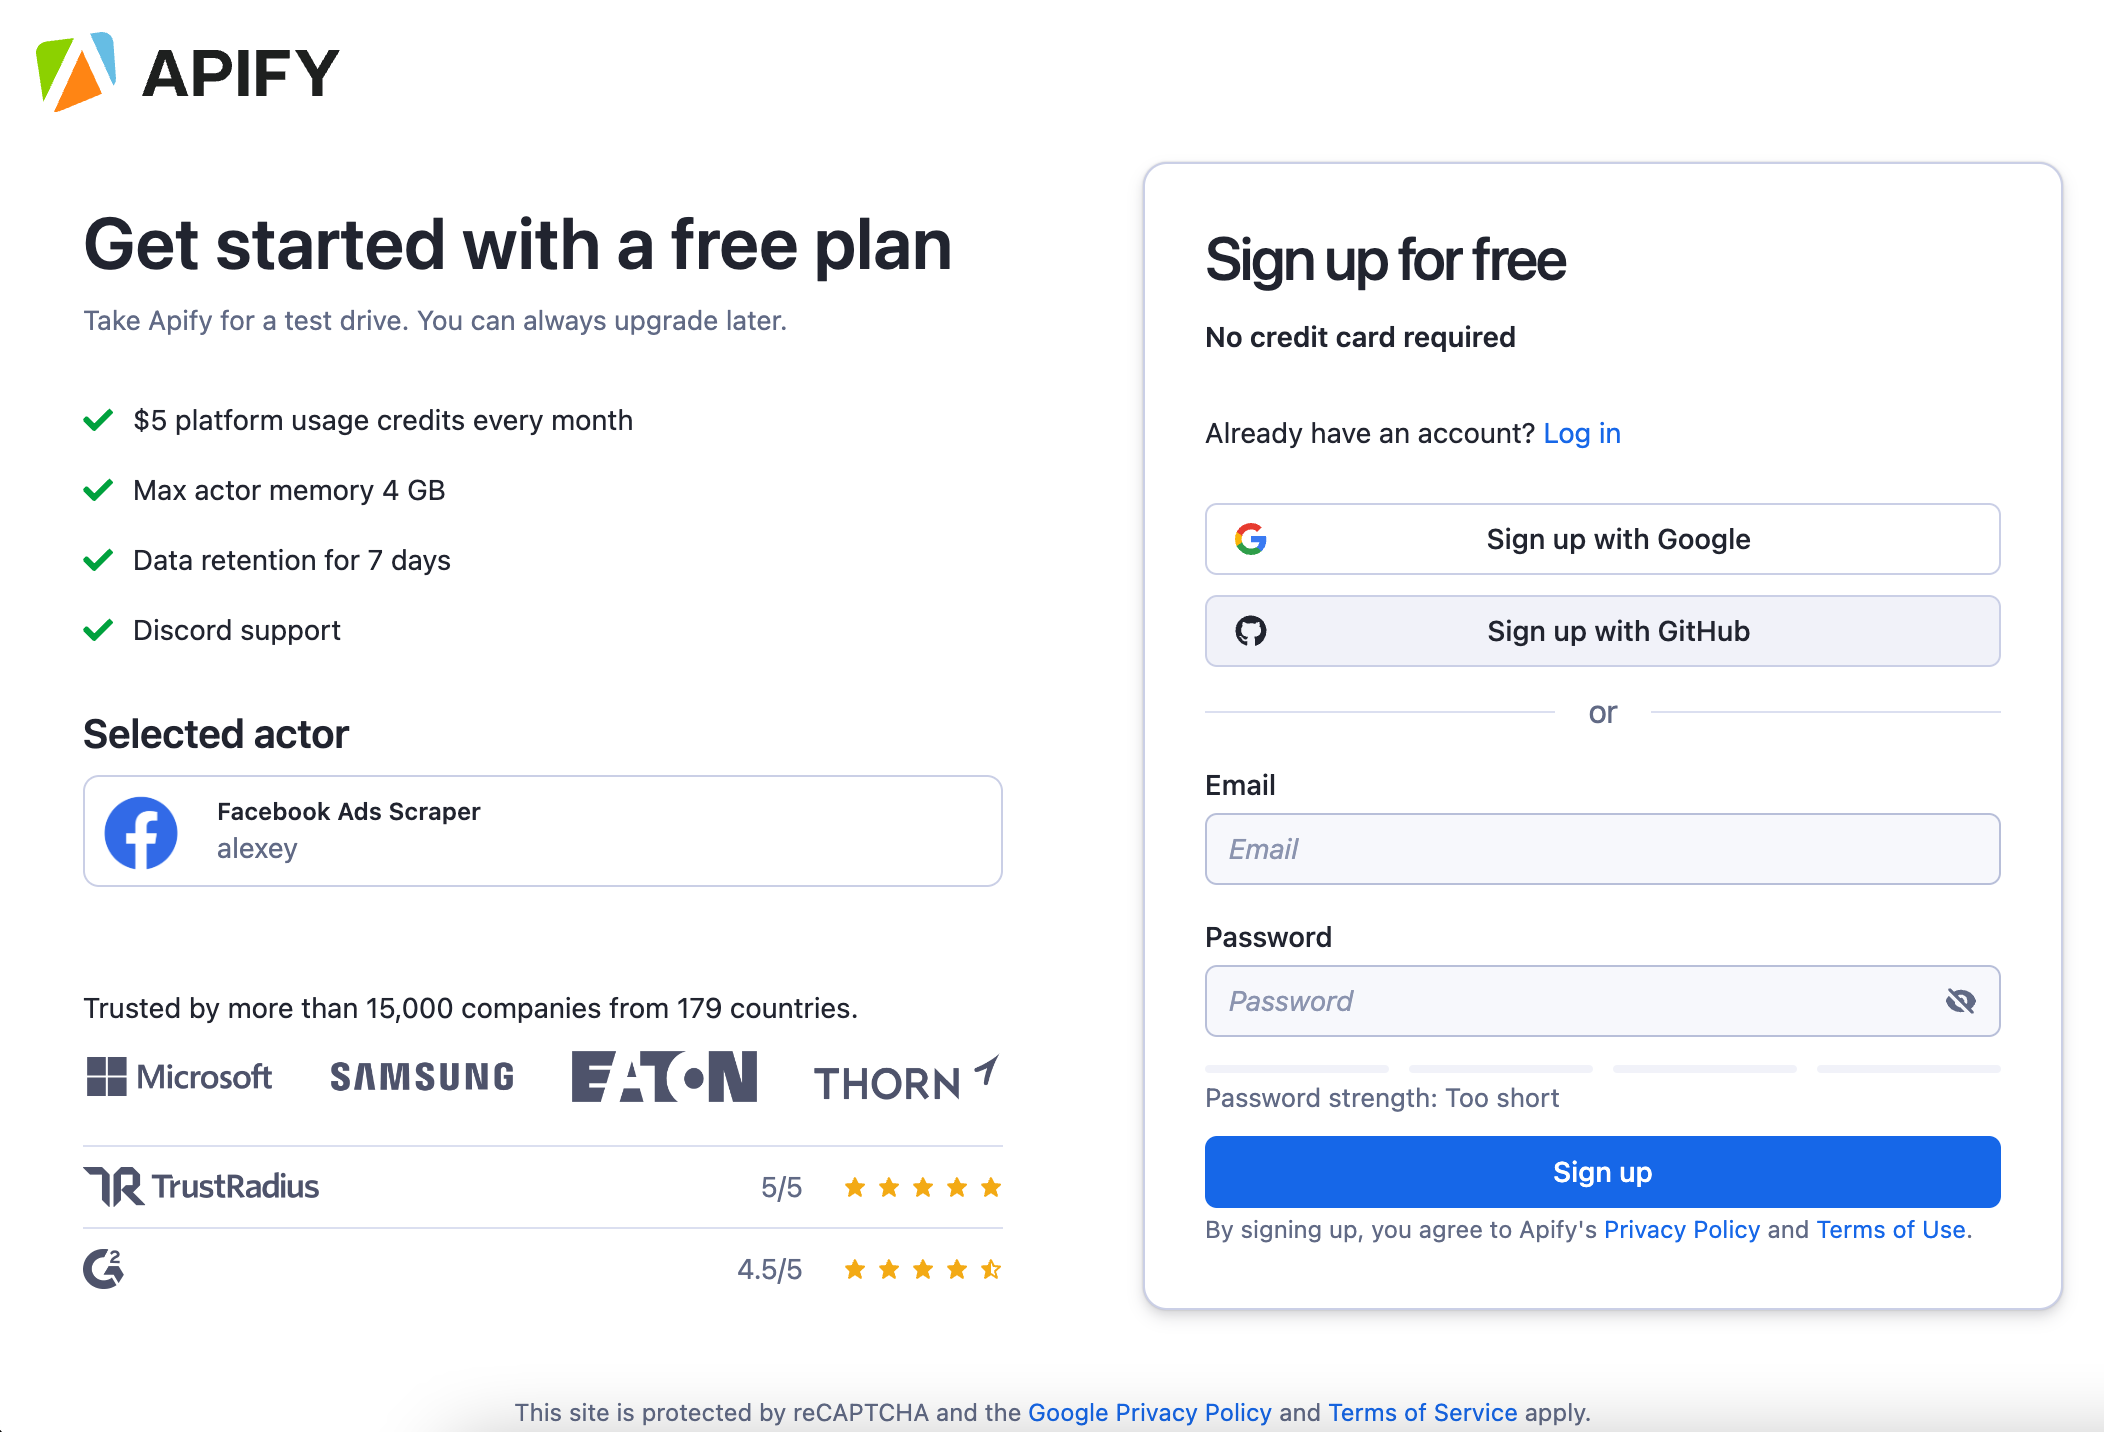Click the Email input field
This screenshot has width=2104, height=1432.
(x=1601, y=849)
